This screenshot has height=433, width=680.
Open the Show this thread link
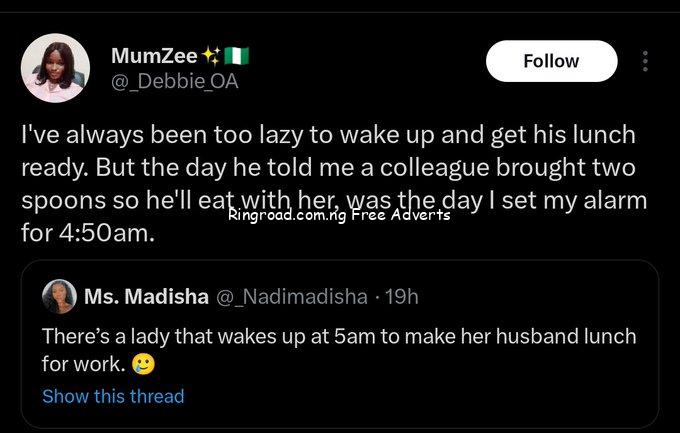coord(113,396)
